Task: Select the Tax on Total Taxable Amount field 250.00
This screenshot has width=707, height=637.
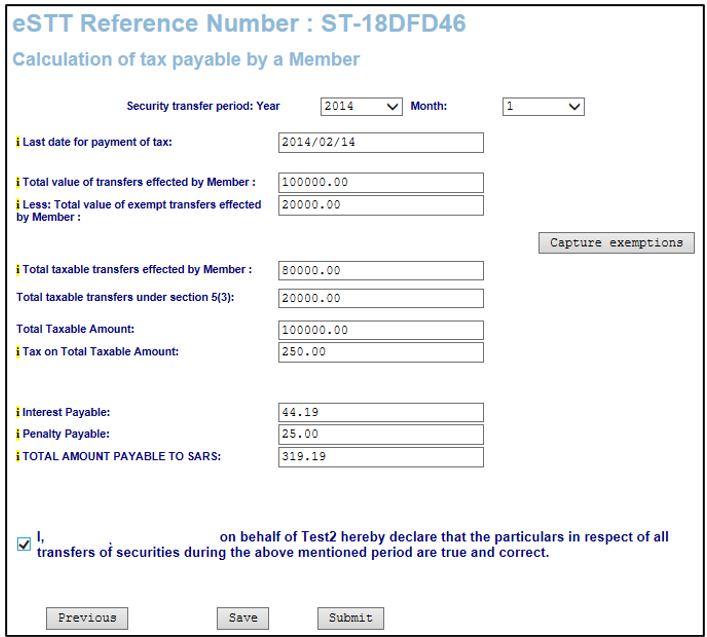Action: [381, 352]
